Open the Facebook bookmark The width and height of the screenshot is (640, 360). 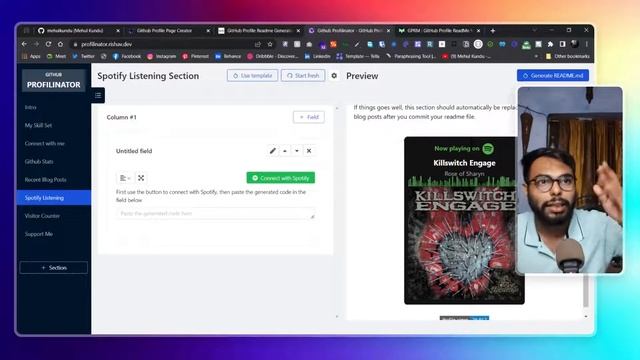click(x=127, y=56)
